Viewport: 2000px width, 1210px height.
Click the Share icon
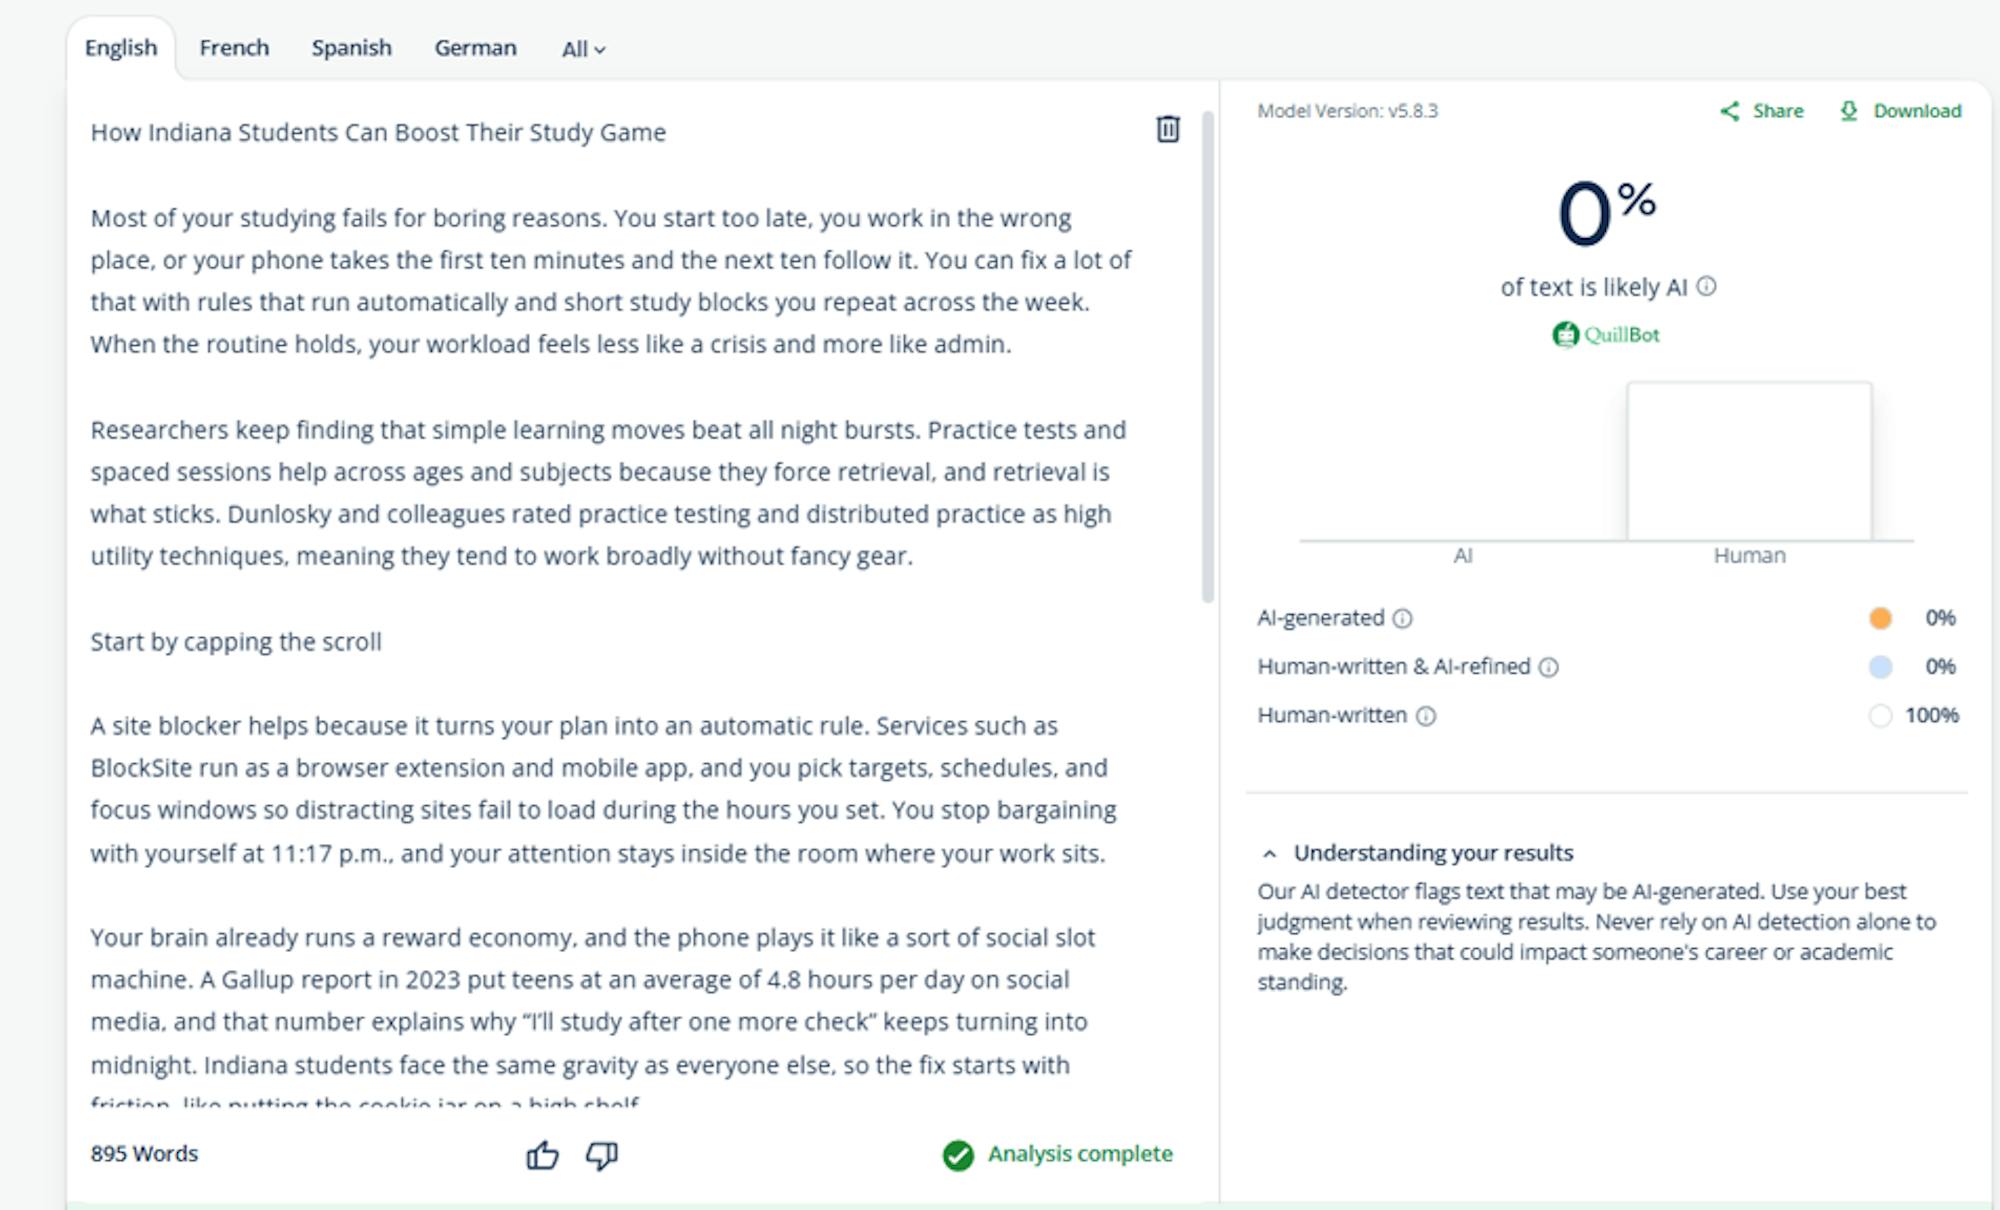(1730, 111)
